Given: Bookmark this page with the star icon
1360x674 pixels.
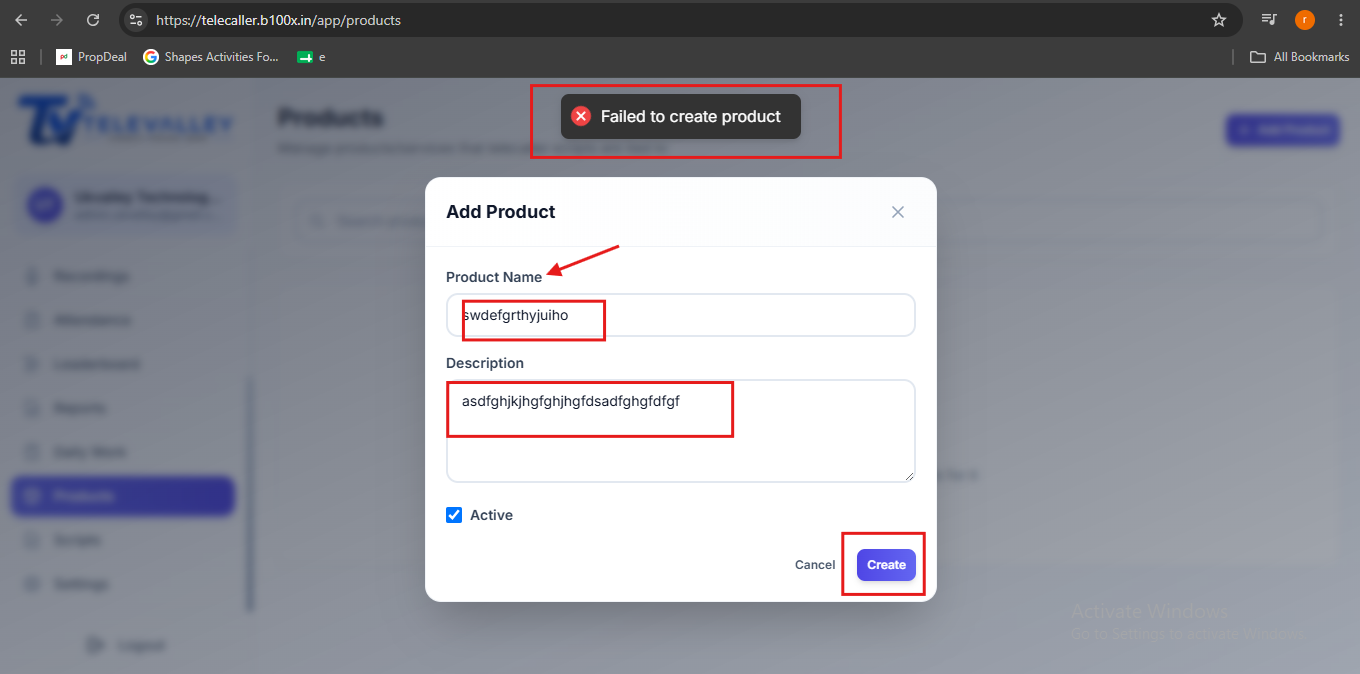Looking at the screenshot, I should tap(1218, 20).
